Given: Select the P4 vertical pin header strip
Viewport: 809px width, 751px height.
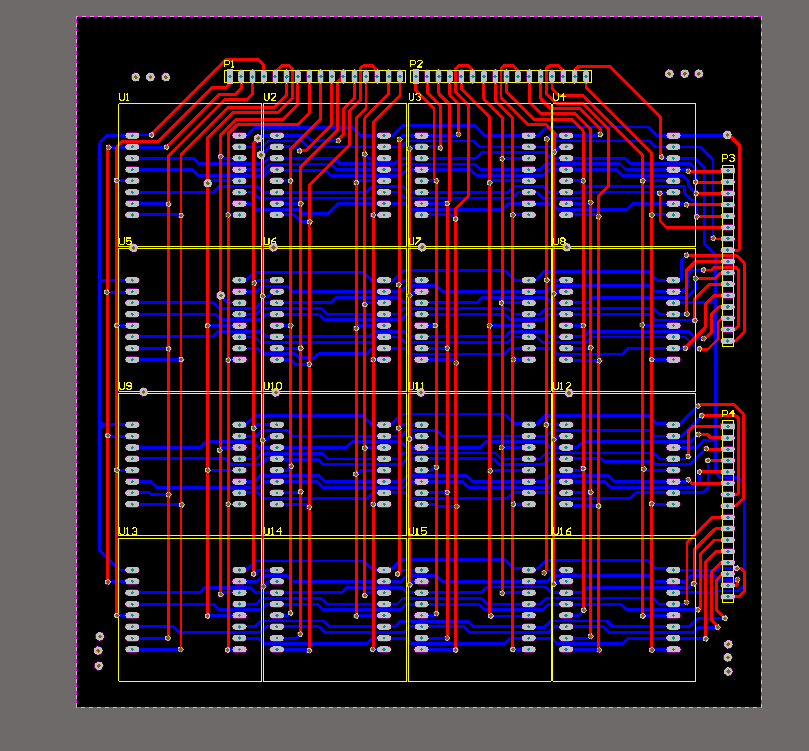Looking at the screenshot, I should tap(728, 512).
